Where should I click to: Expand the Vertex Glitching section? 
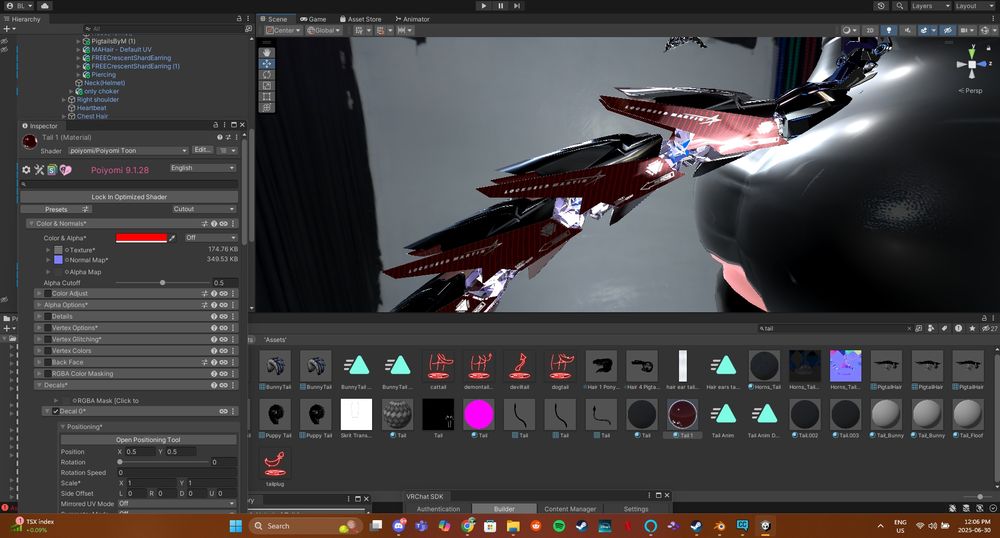point(39,339)
